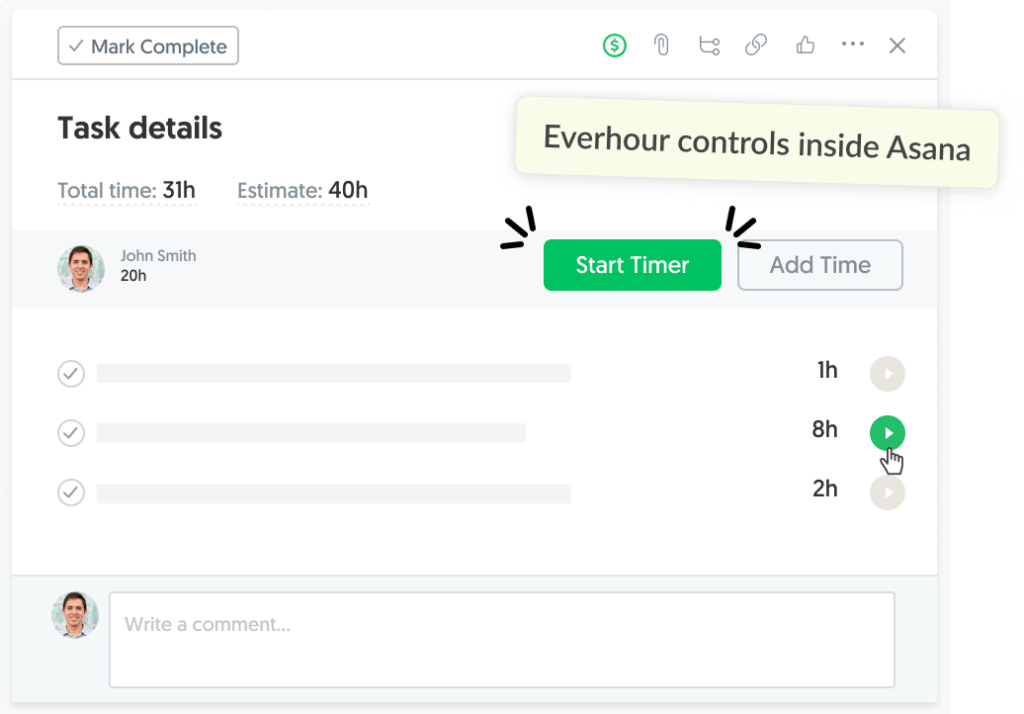Viewport: 1024px width, 714px height.
Task: Toggle billable status with green dollar icon
Action: click(614, 45)
